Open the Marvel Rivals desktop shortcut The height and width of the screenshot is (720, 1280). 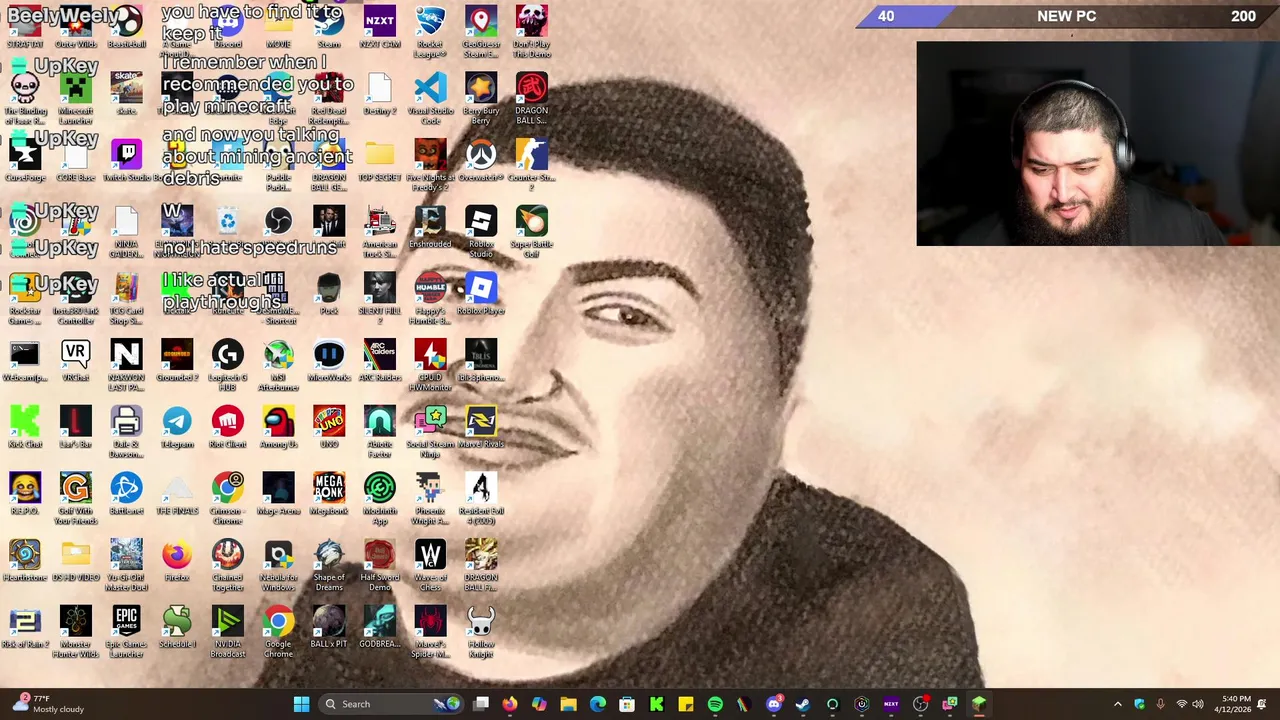click(481, 428)
